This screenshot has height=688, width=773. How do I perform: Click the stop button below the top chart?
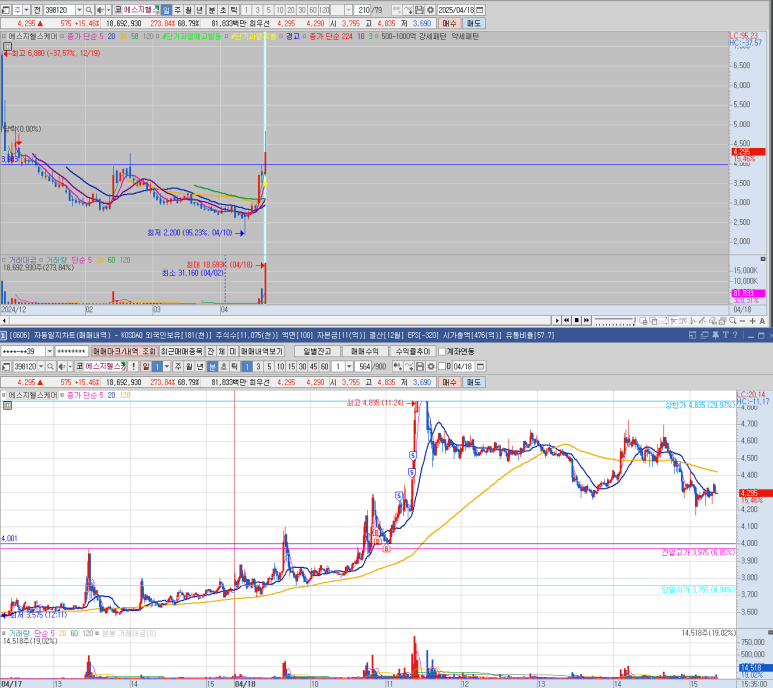(576, 320)
